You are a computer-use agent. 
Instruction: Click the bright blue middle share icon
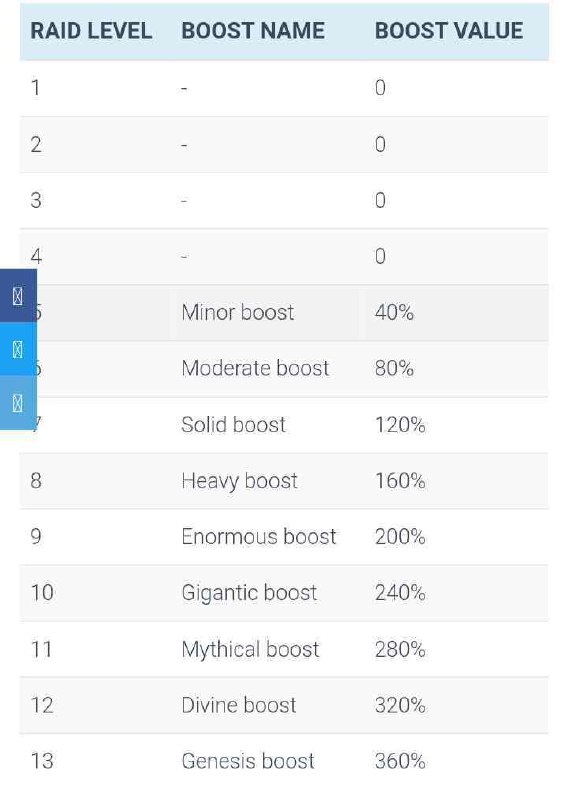click(x=18, y=349)
